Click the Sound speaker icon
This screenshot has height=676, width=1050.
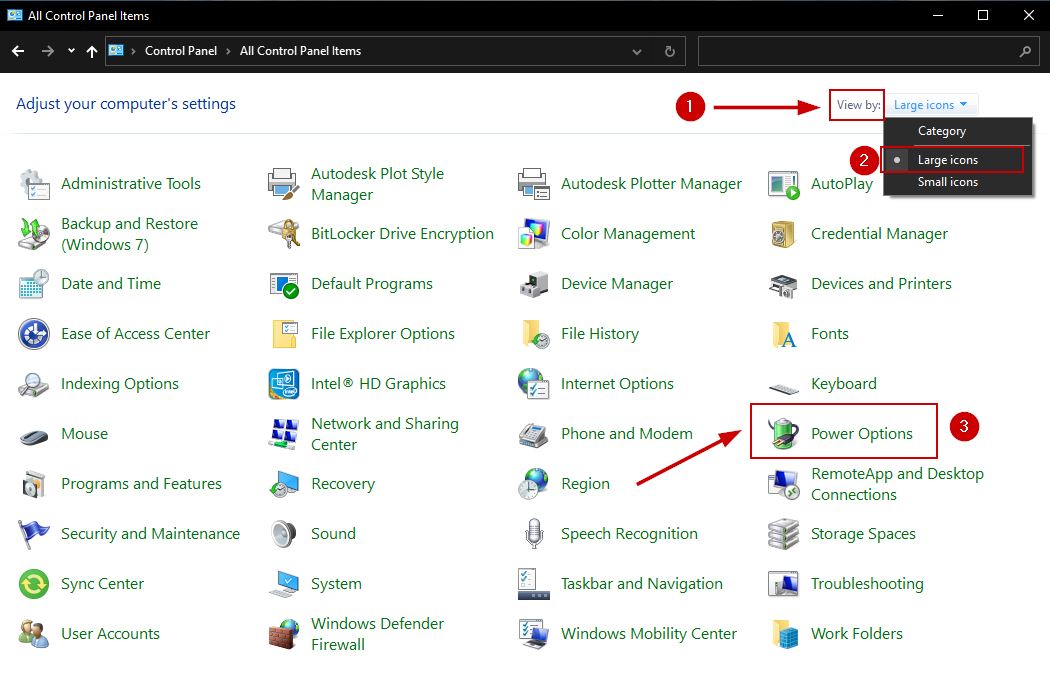coord(284,534)
